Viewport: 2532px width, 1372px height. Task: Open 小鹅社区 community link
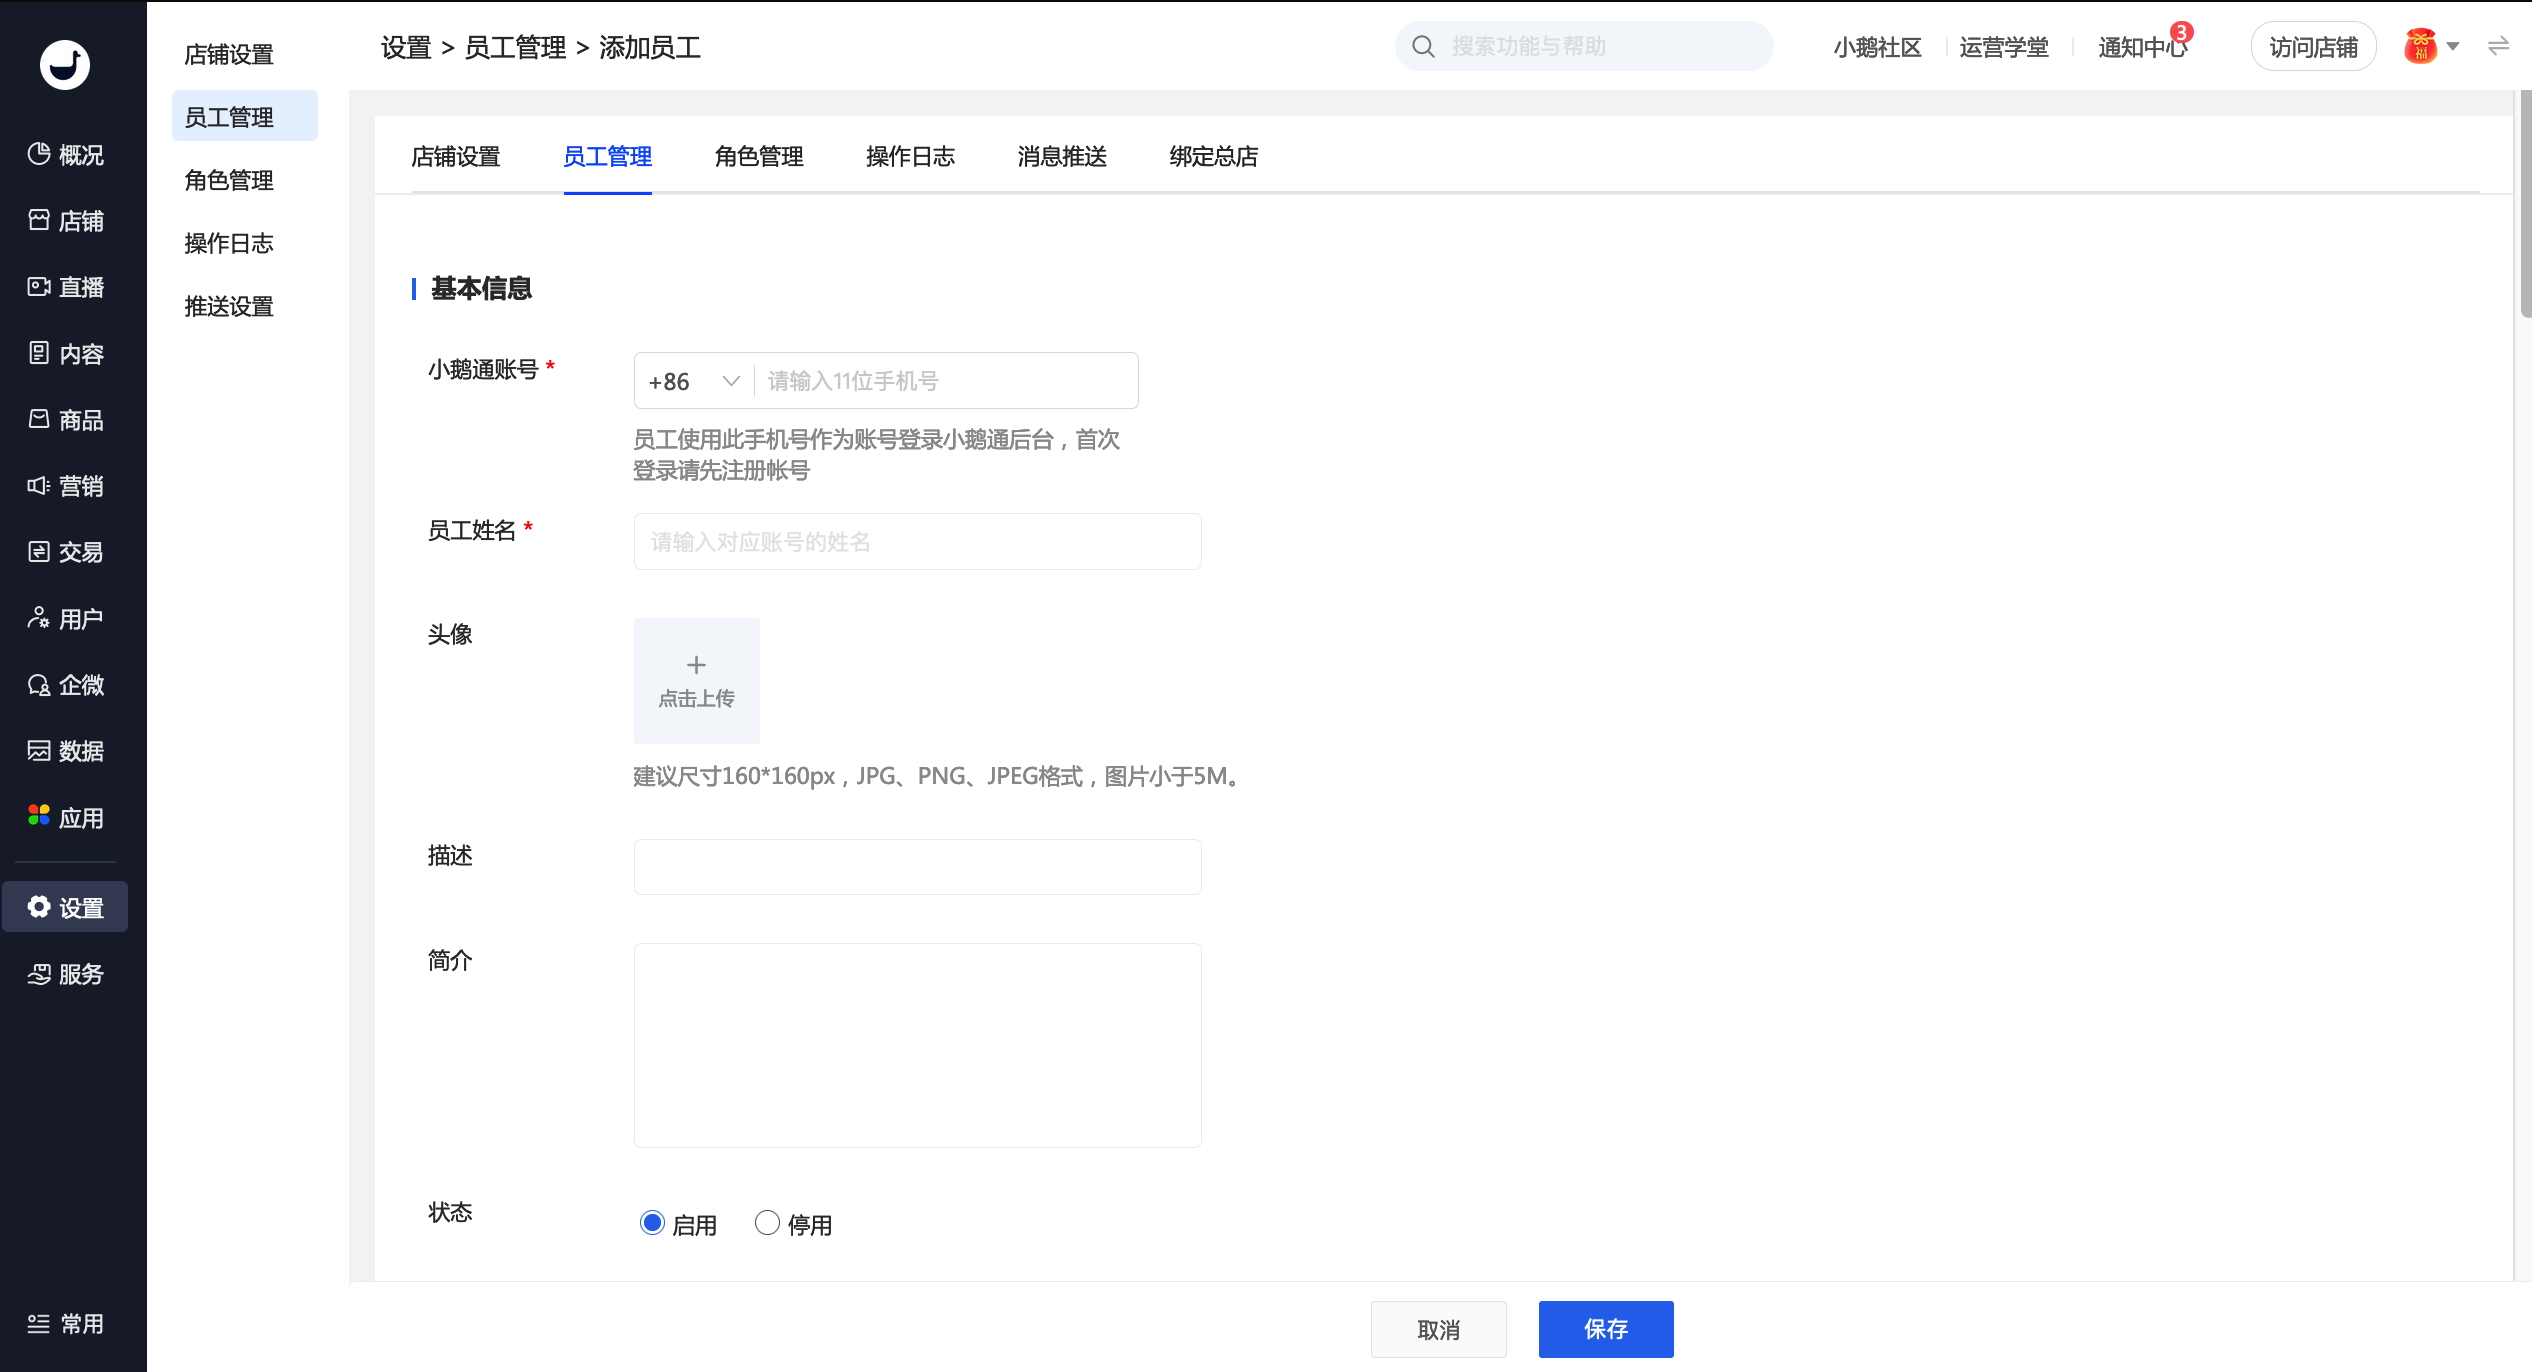(1877, 47)
